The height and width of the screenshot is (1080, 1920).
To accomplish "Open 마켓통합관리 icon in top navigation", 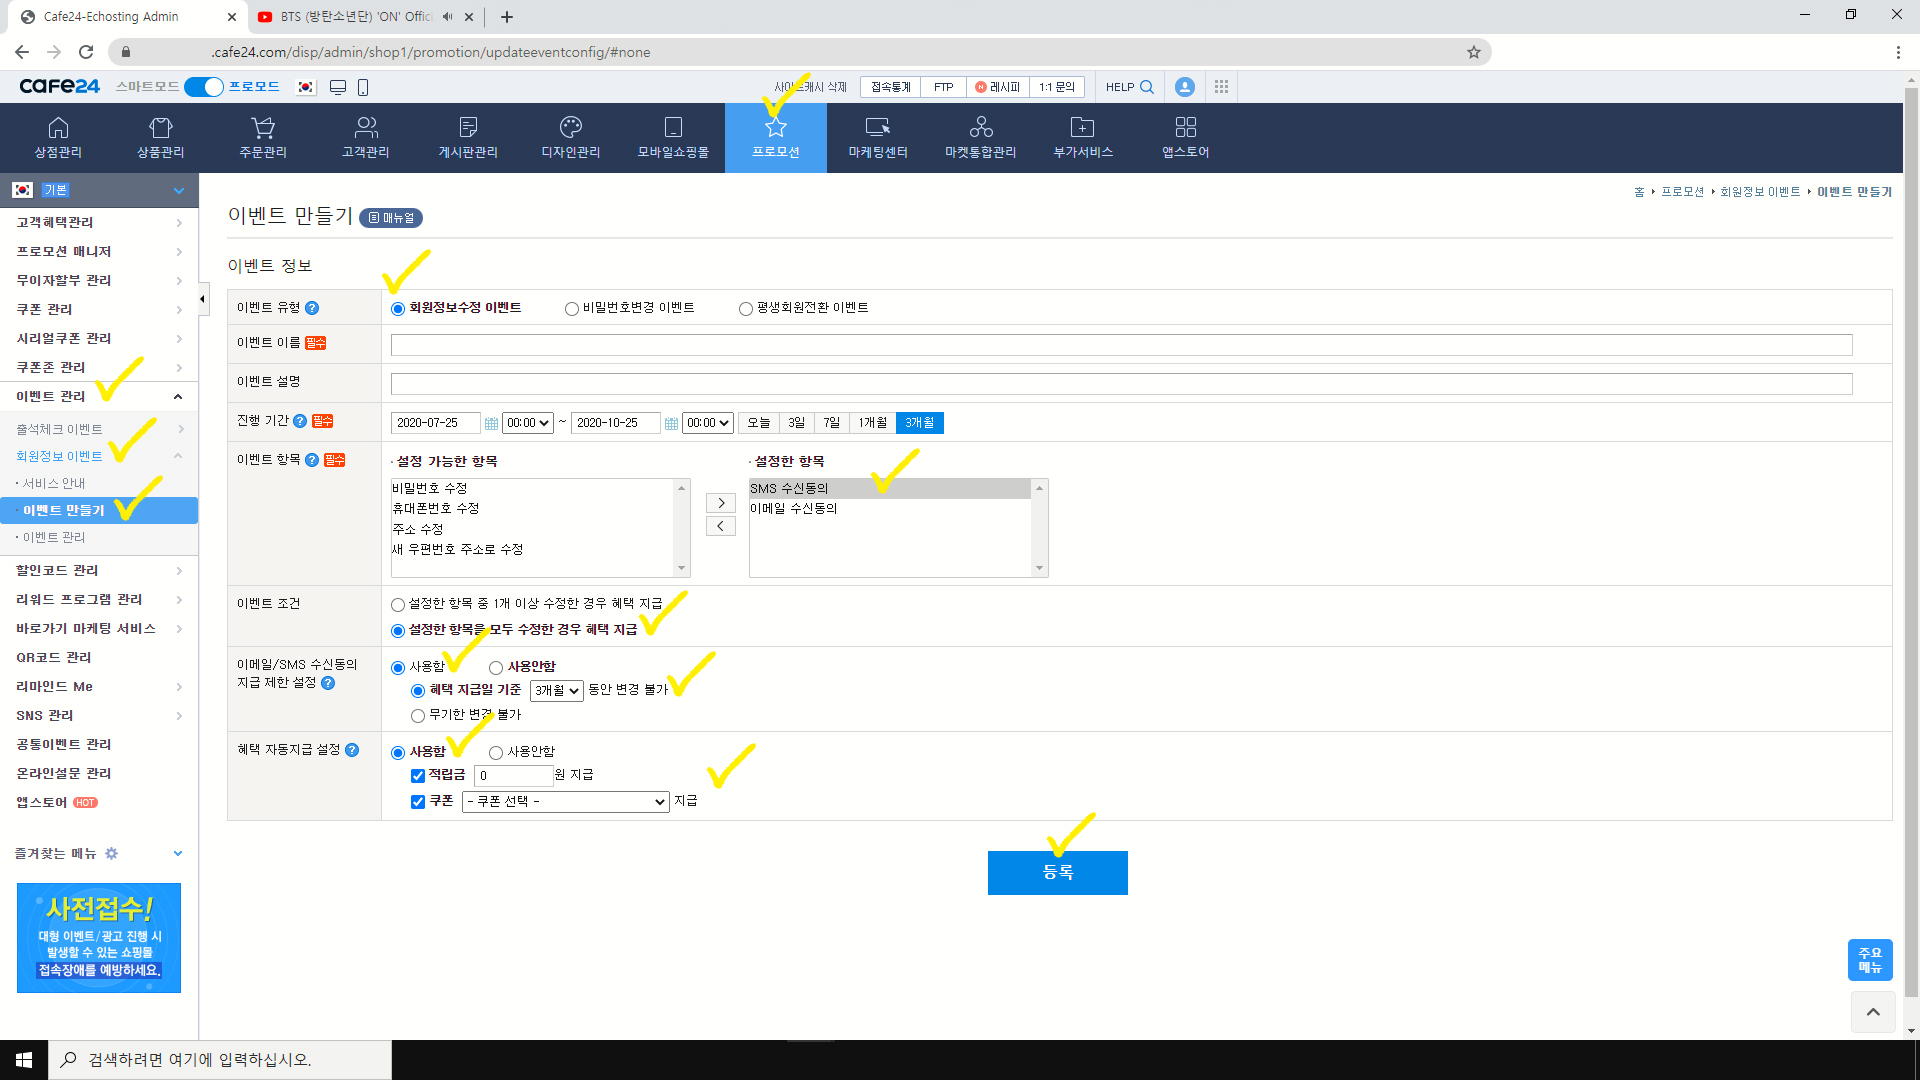I will point(980,128).
